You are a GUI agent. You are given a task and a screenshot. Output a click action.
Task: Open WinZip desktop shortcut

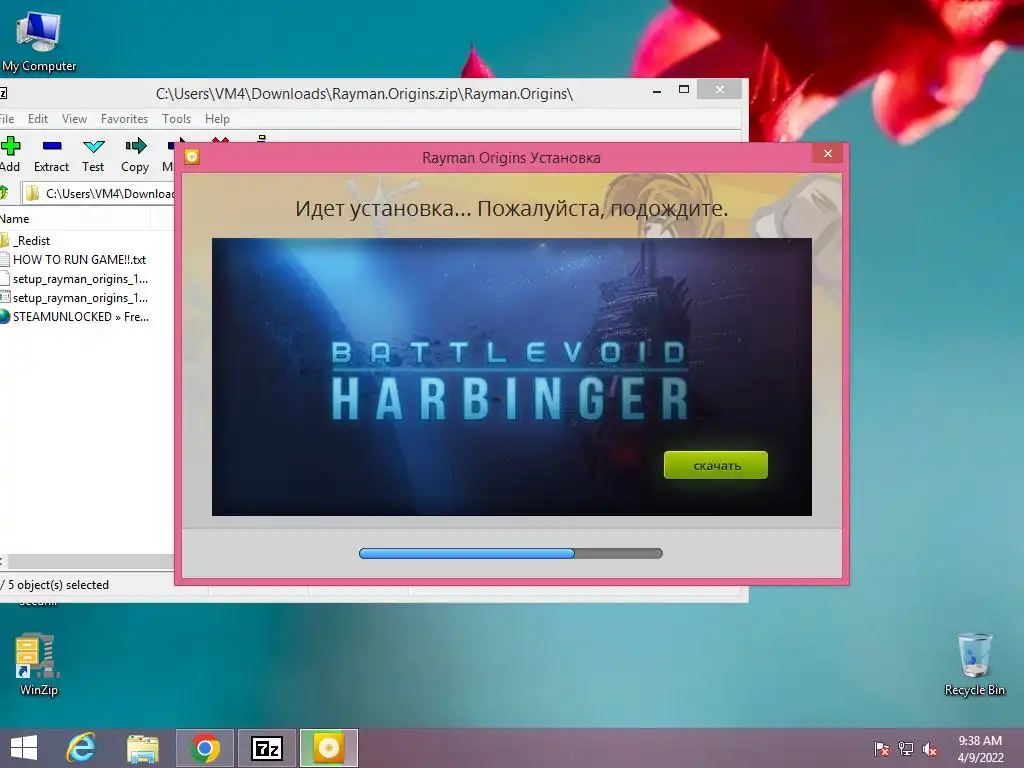point(38,664)
